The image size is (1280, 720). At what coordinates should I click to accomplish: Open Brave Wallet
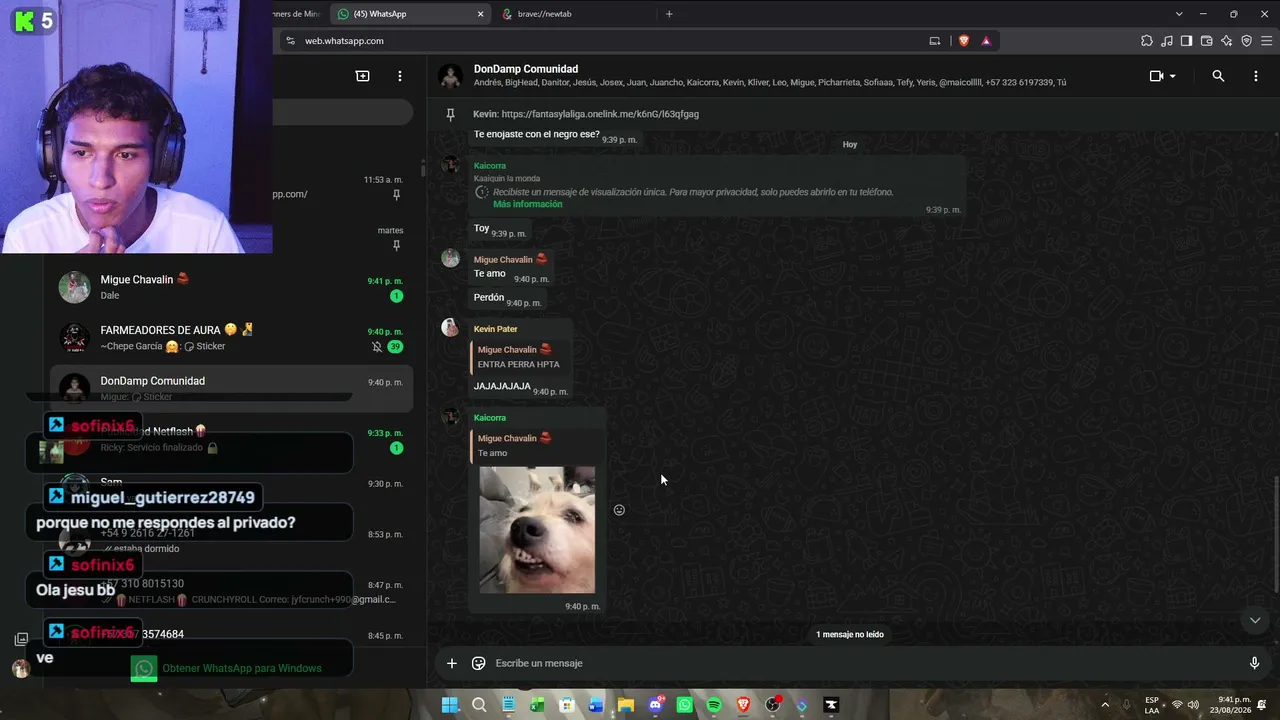(1207, 41)
